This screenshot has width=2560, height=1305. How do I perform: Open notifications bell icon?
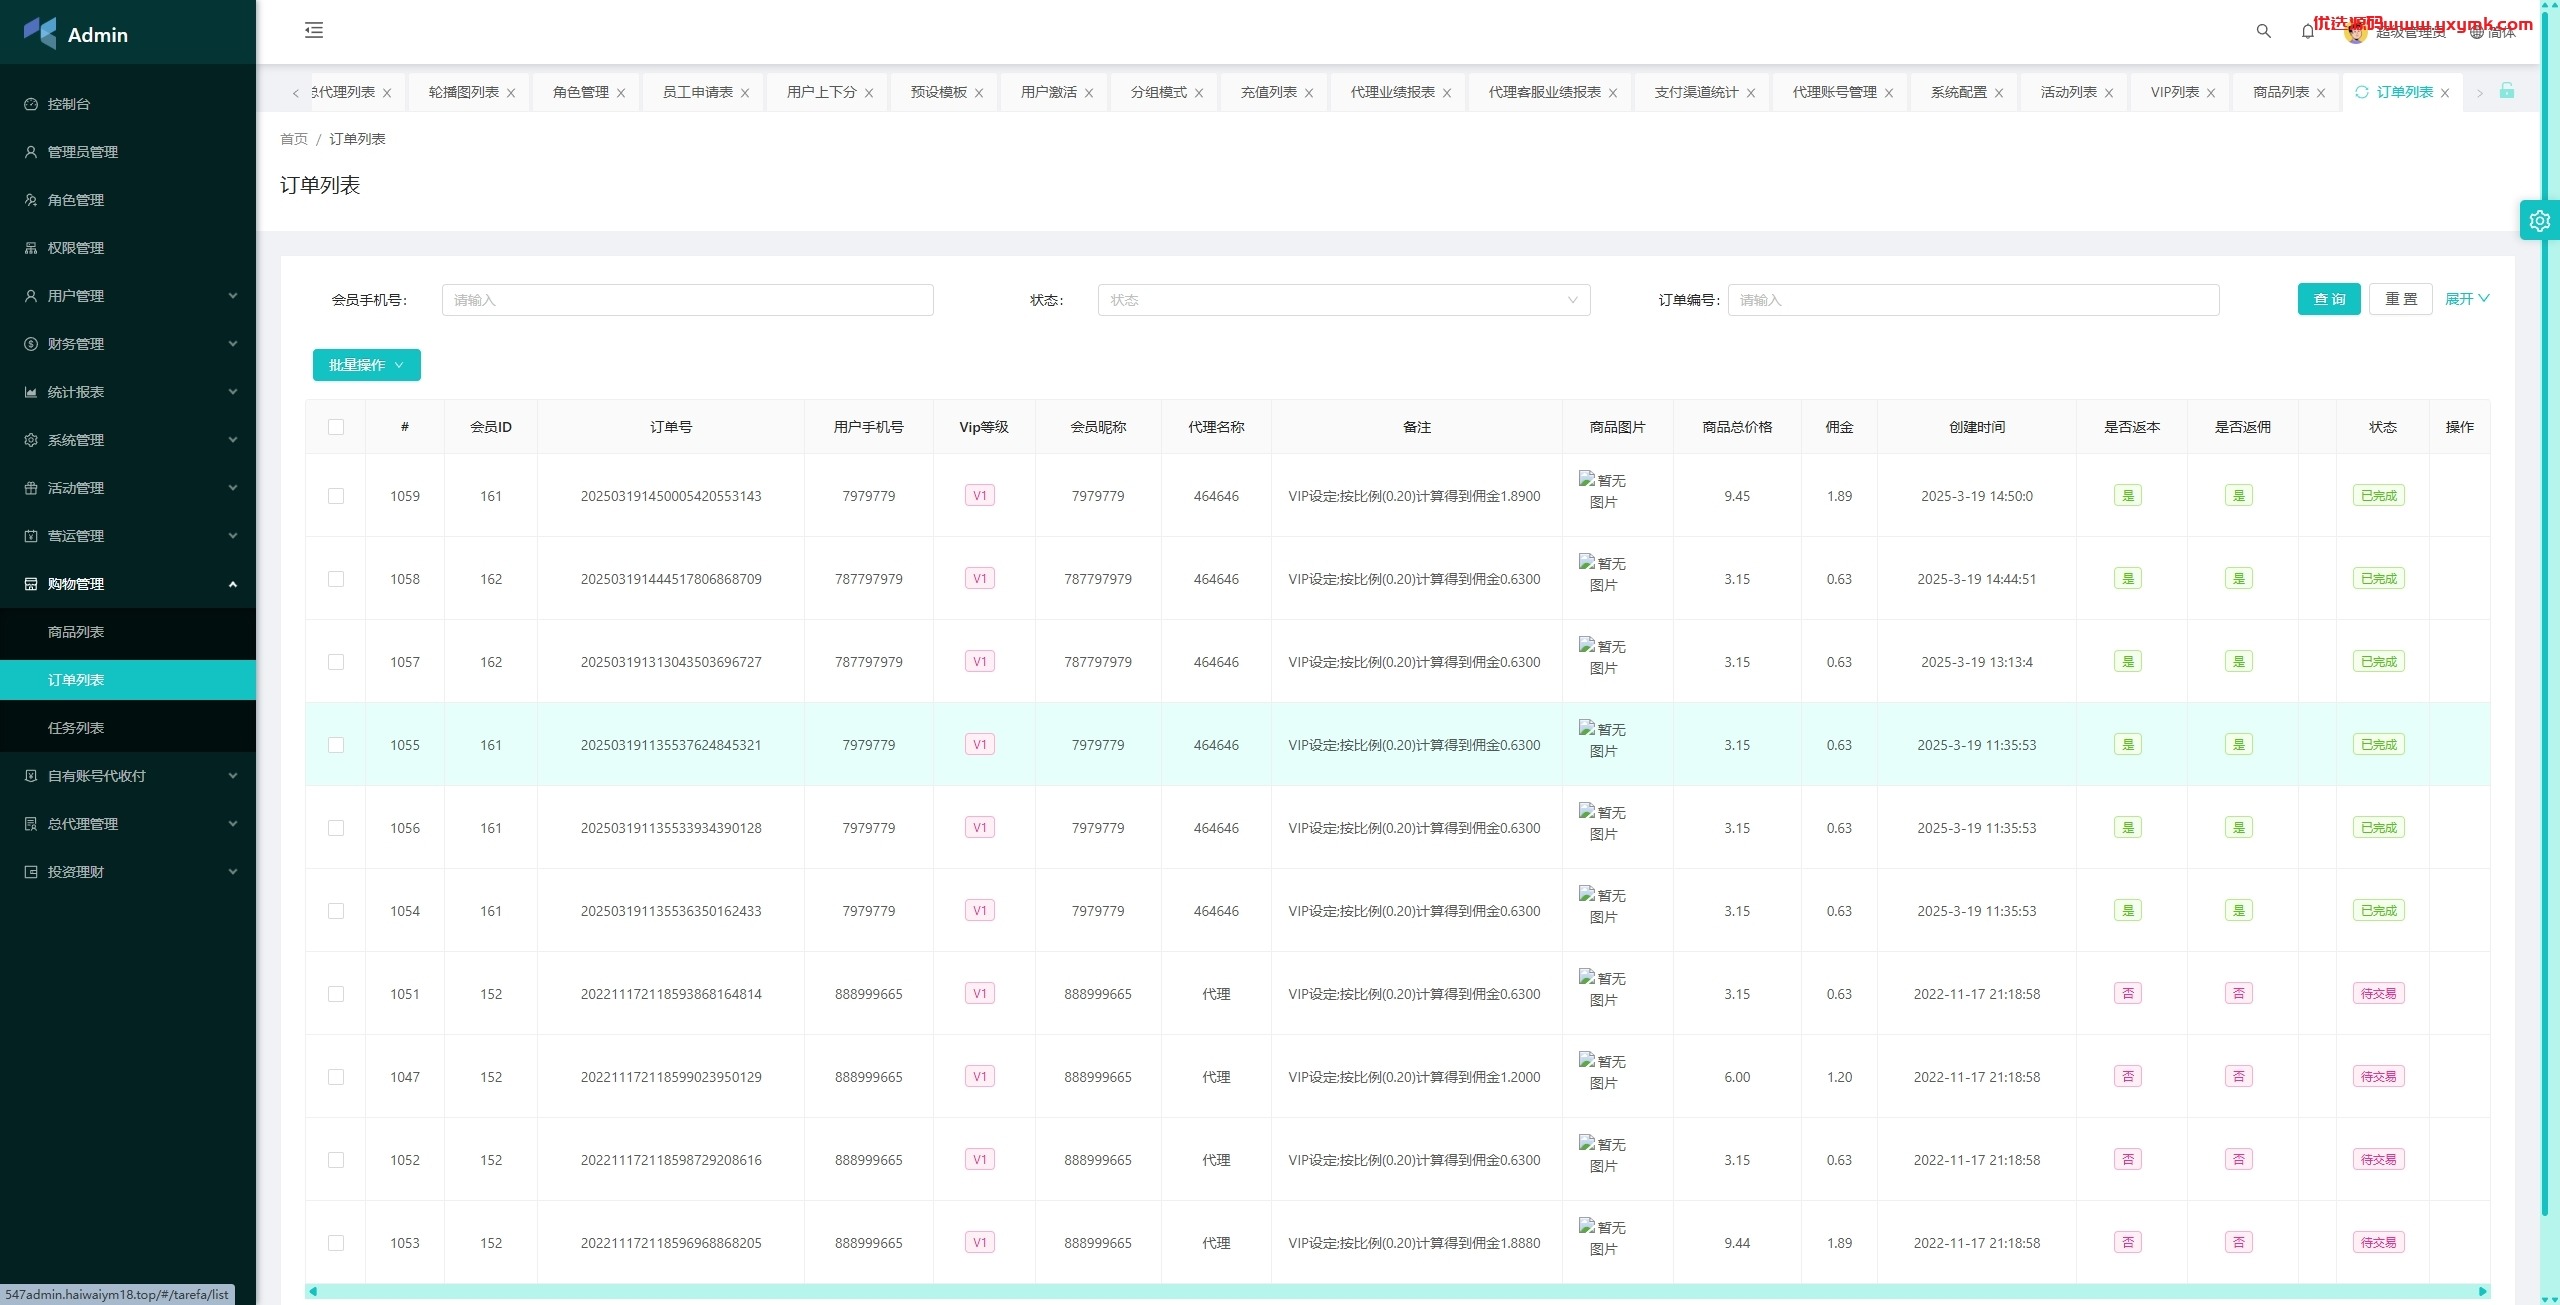tap(2308, 31)
